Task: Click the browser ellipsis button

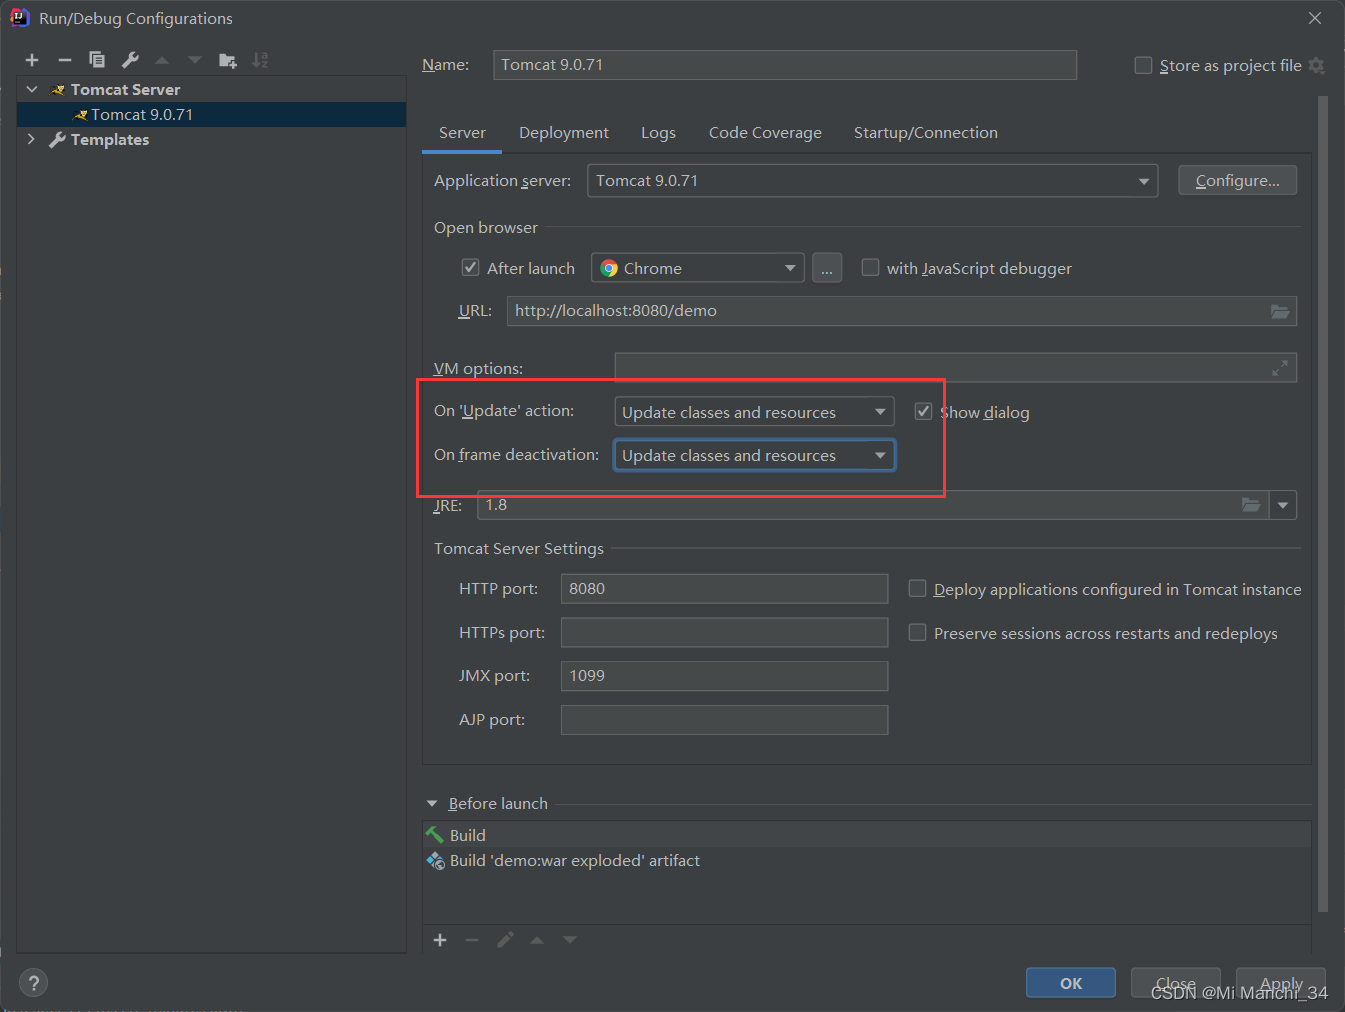Action: click(x=827, y=268)
